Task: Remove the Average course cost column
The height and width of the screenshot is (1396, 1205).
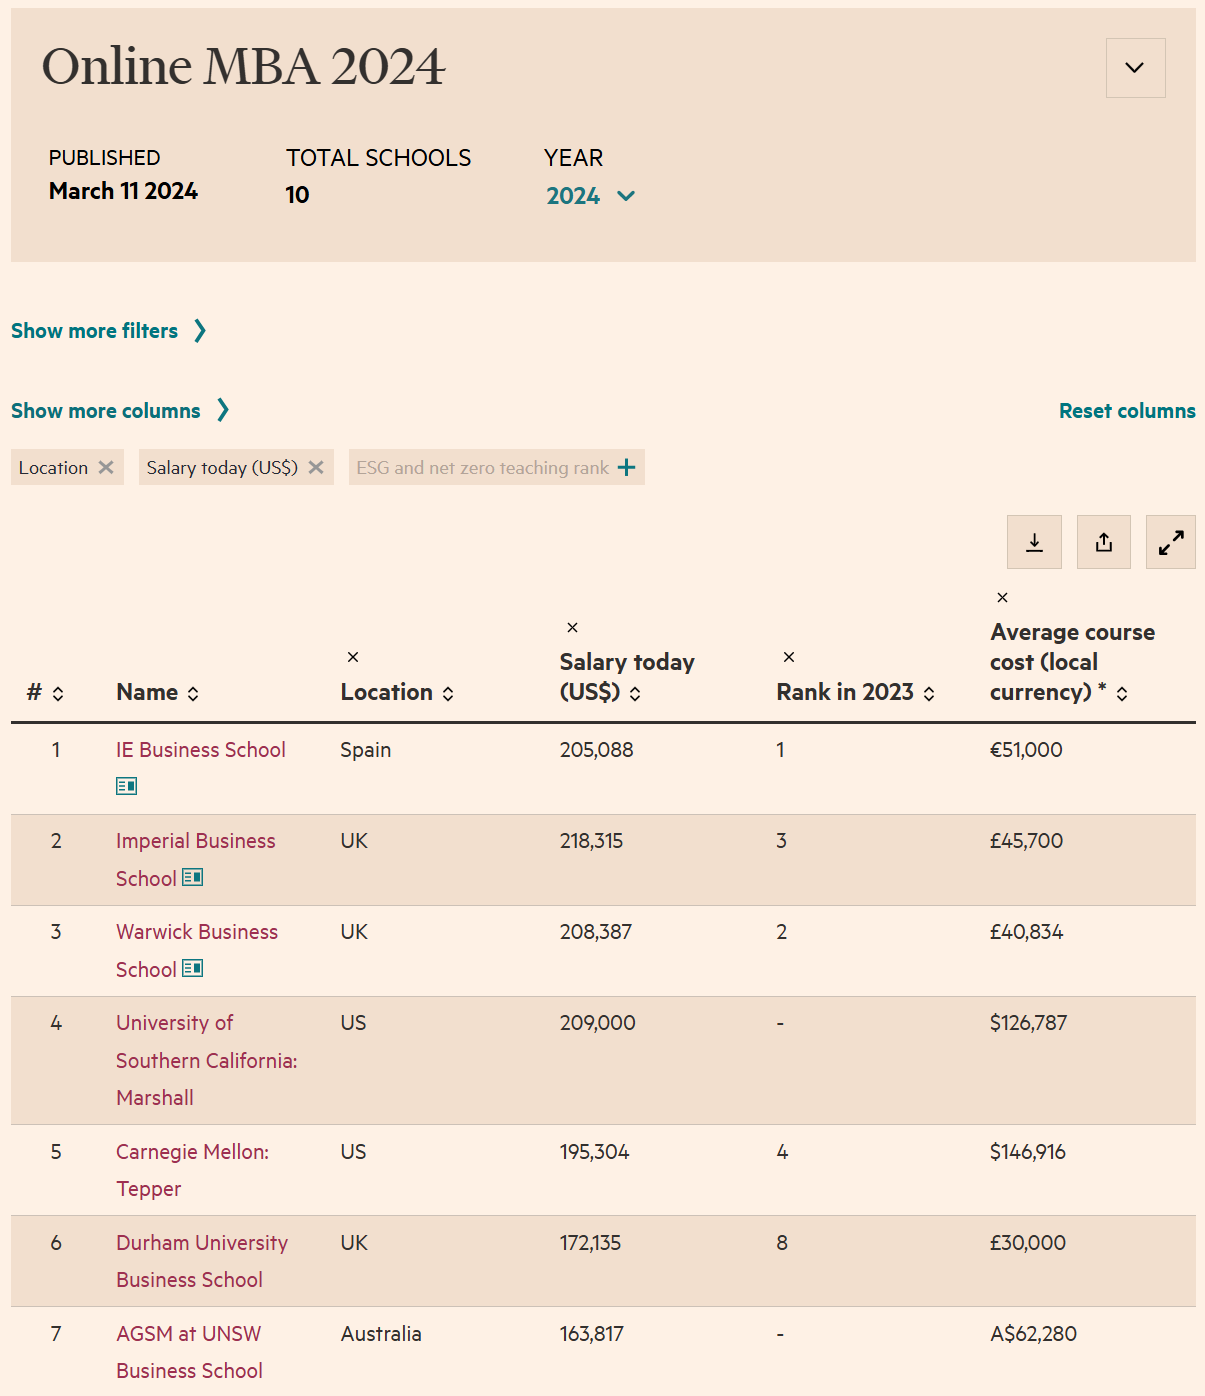Action: tap(1002, 598)
